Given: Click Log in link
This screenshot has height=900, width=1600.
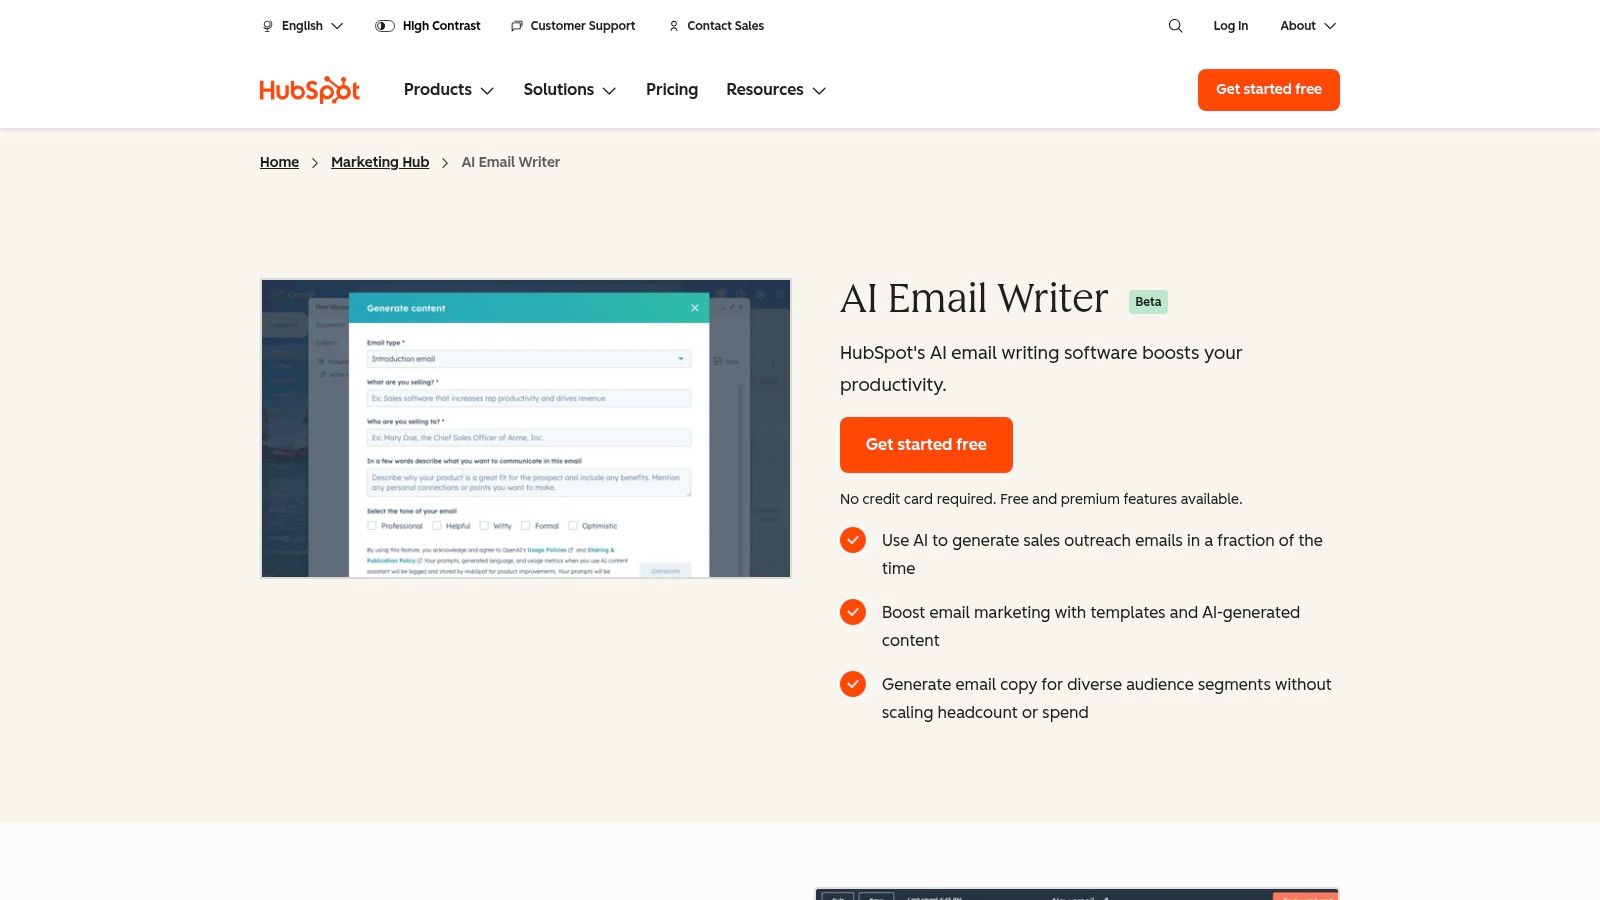Looking at the screenshot, I should (x=1230, y=26).
